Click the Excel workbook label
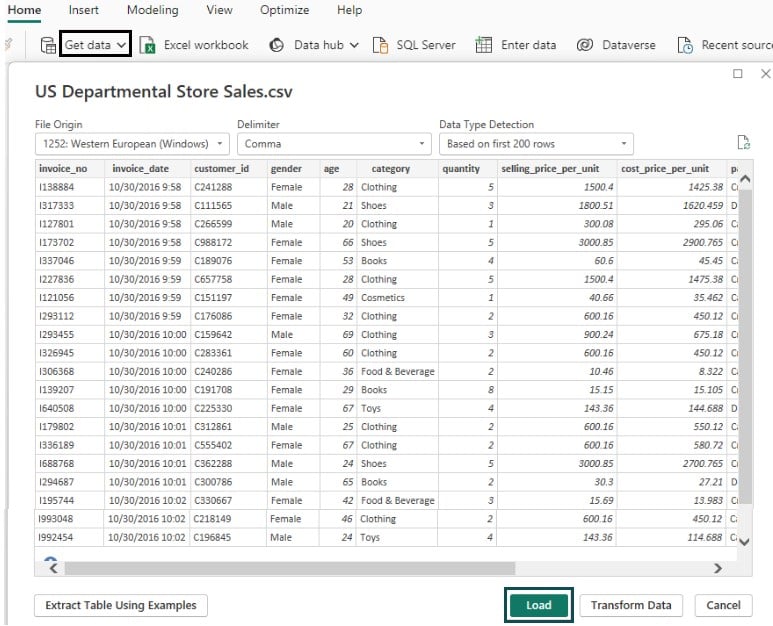This screenshot has width=773, height=626. pyautogui.click(x=206, y=45)
